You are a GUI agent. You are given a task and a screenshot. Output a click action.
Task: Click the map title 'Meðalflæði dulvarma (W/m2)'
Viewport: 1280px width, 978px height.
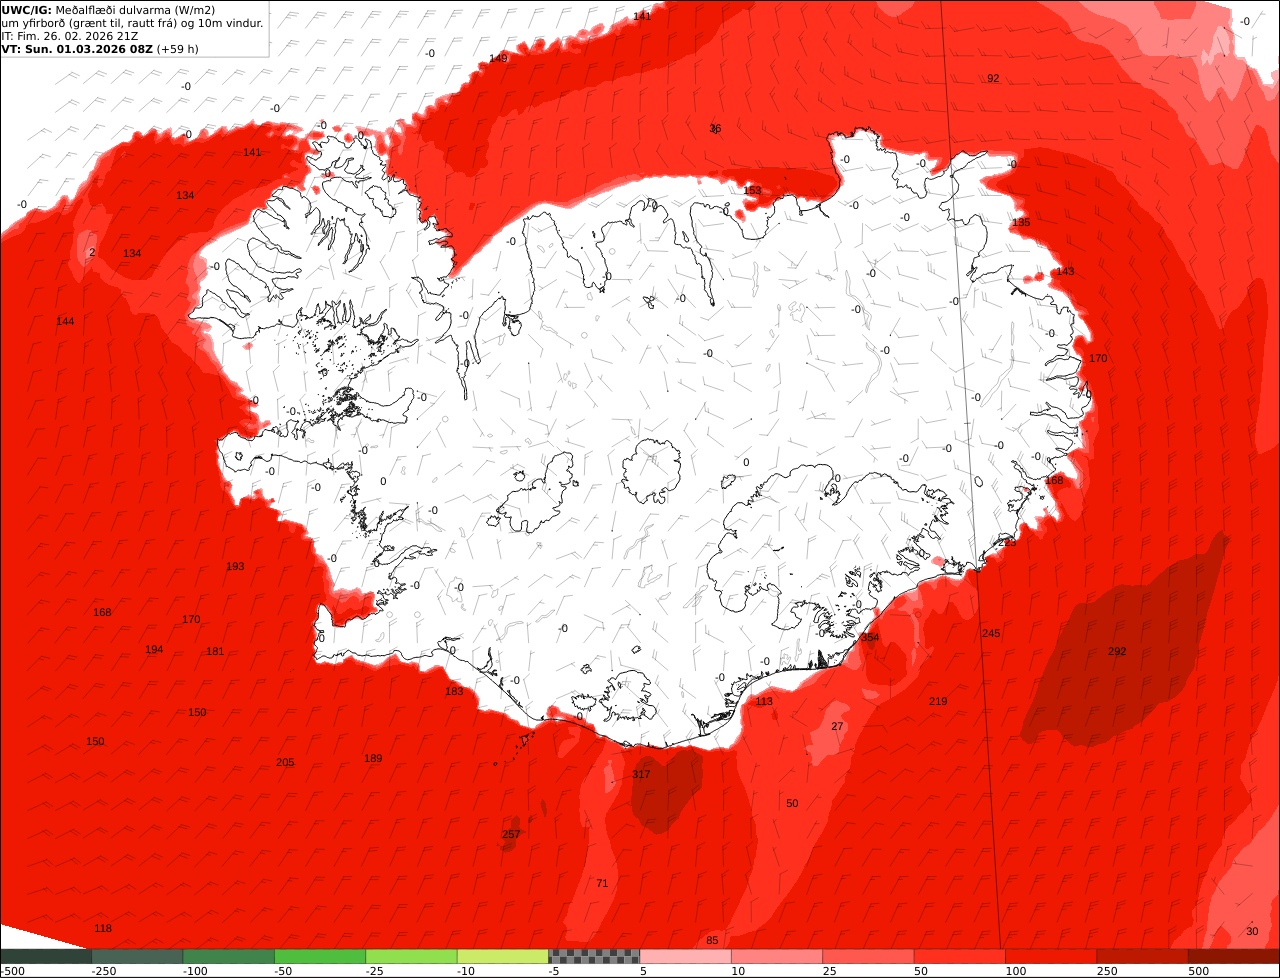135,10
